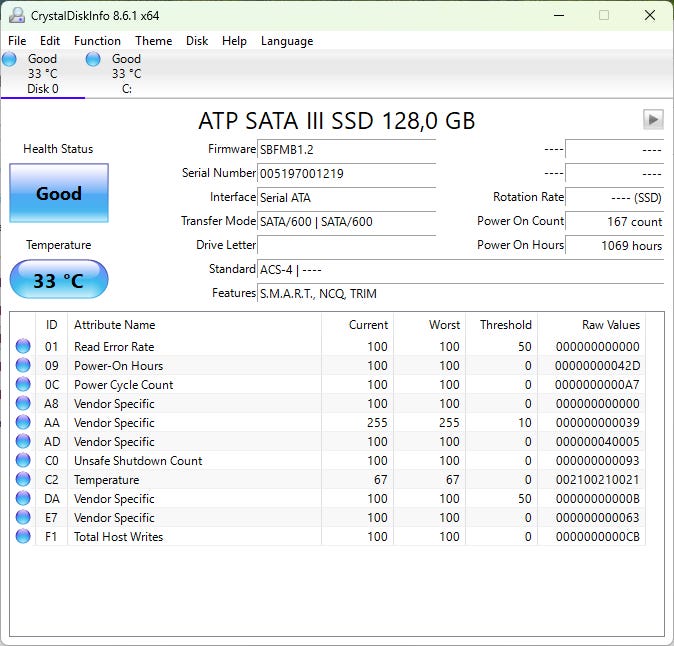Viewport: 674px width, 646px height.
Task: Click the blue status orb for drive C:
Action: pyautogui.click(x=94, y=59)
